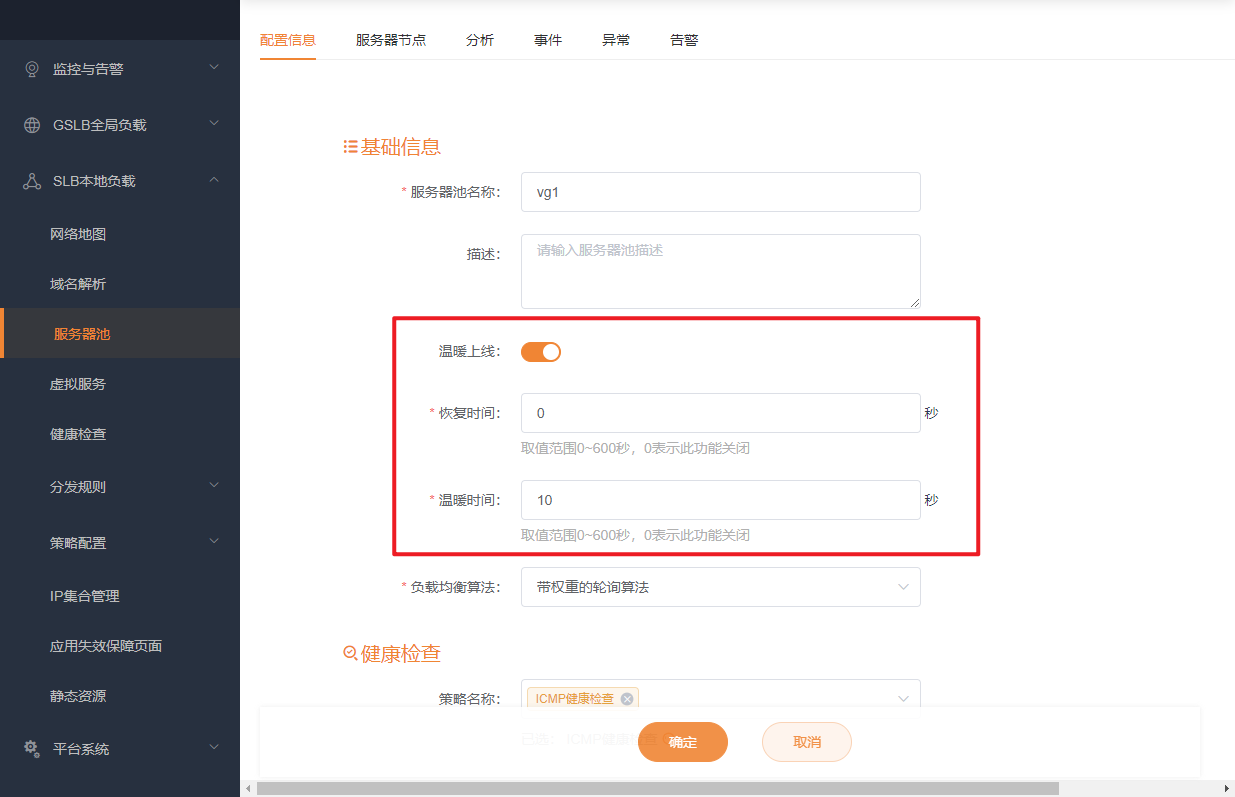
Task: Click the 确定 confirm button
Action: coord(683,742)
